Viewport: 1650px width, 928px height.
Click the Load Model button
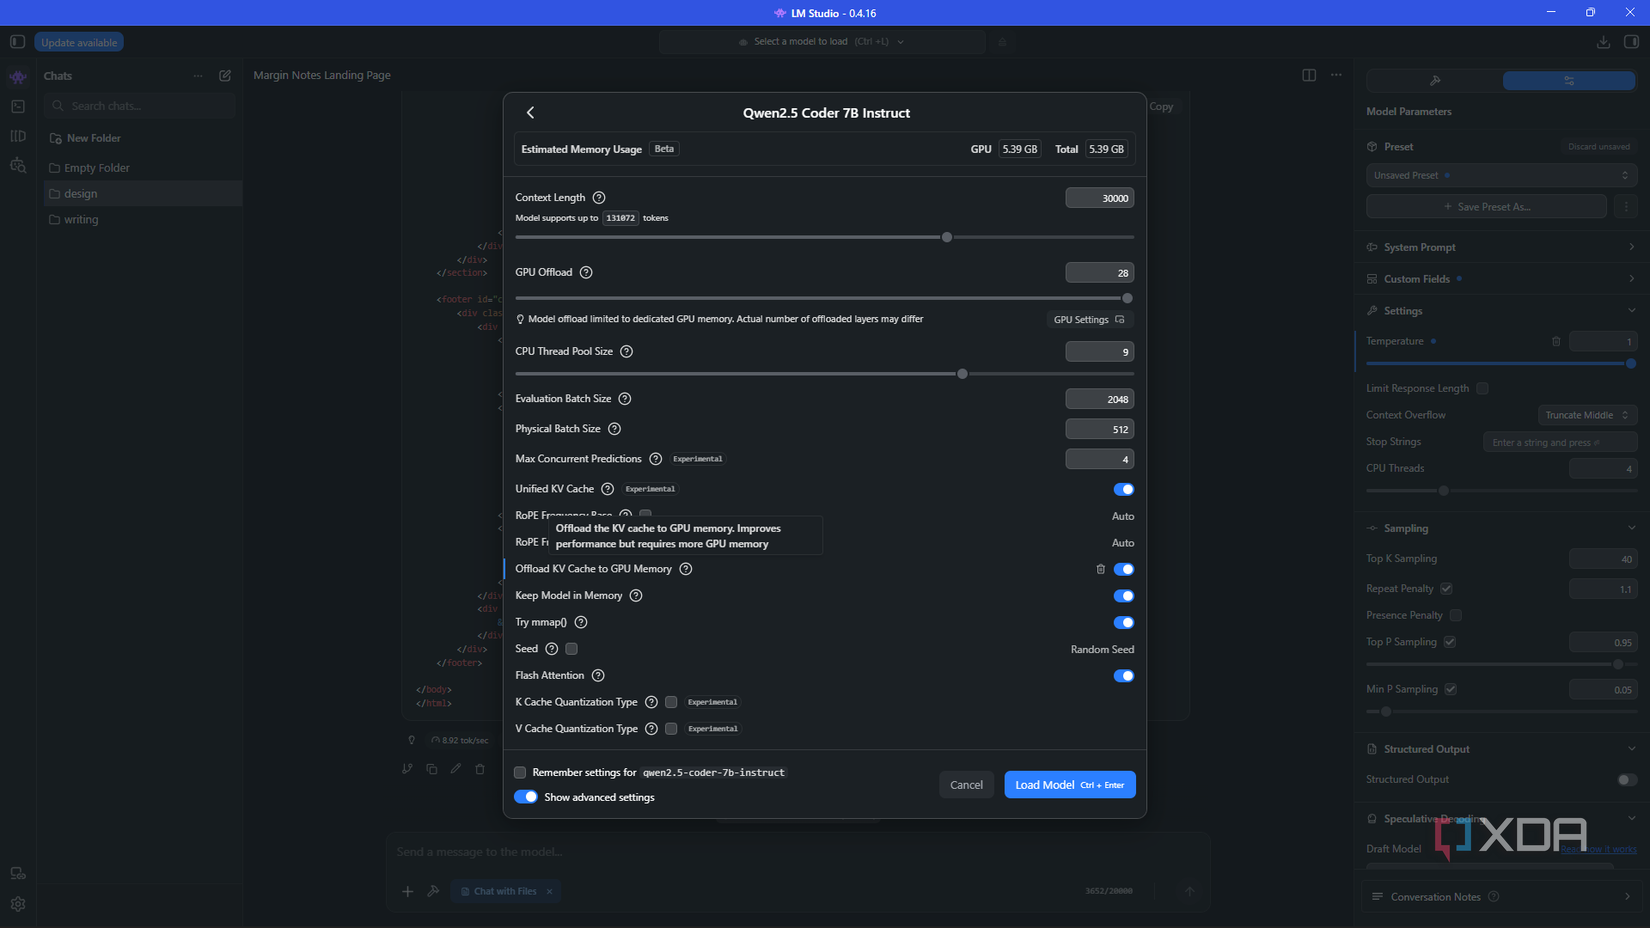pyautogui.click(x=1070, y=785)
